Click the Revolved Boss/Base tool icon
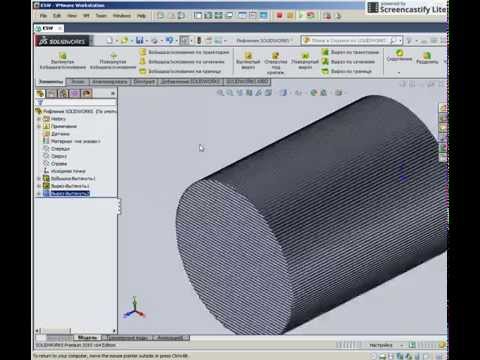Screen dimensions: 480x360 (113, 55)
